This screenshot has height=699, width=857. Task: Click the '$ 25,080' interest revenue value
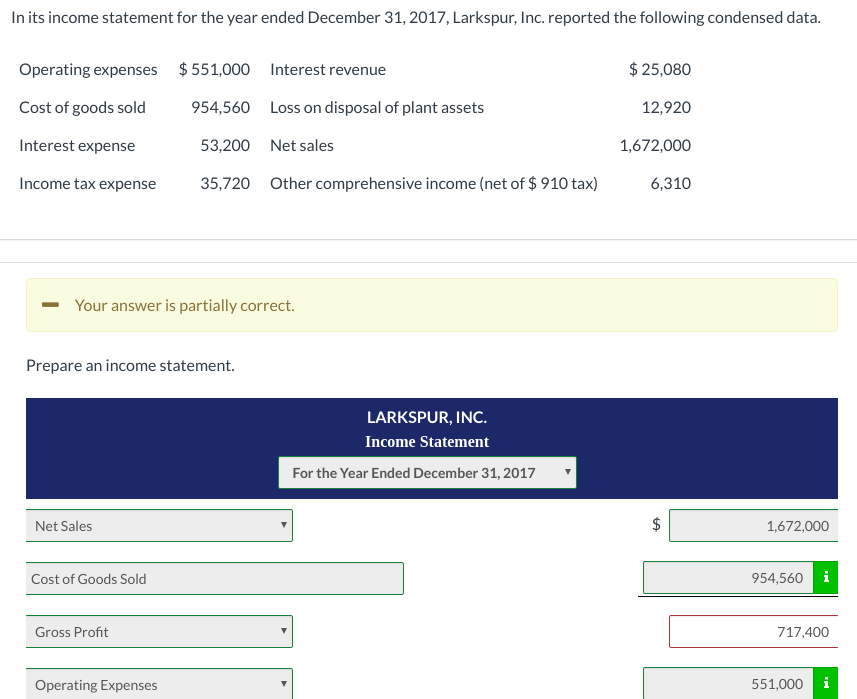(x=660, y=69)
